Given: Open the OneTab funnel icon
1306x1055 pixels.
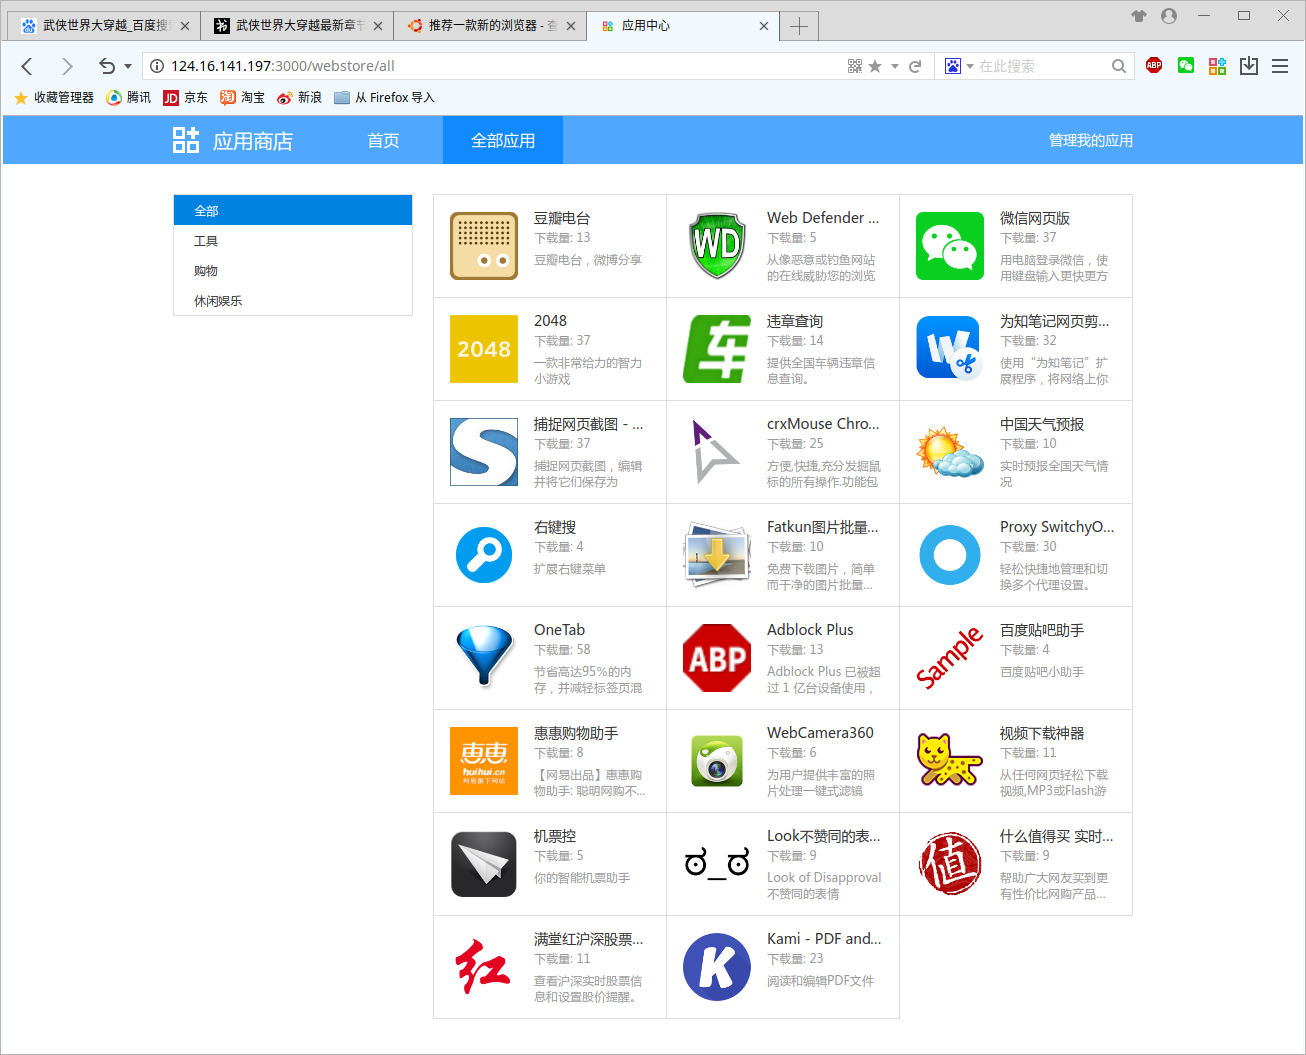Looking at the screenshot, I should click(x=484, y=658).
